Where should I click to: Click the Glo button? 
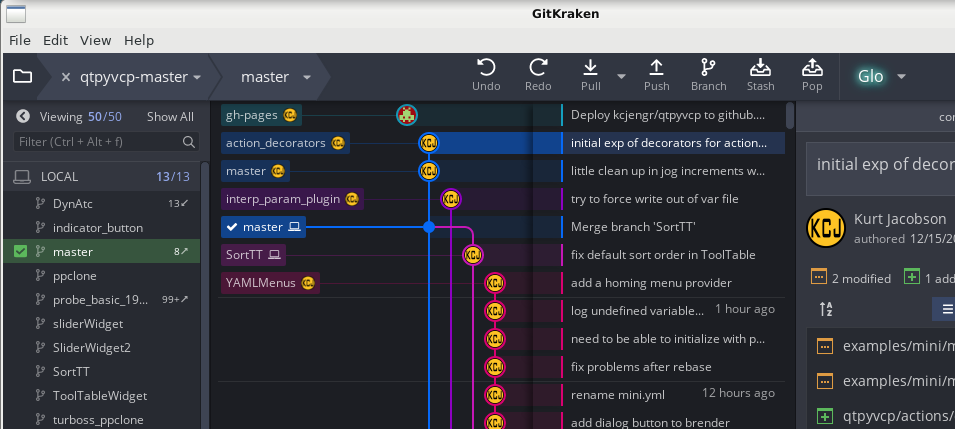(x=870, y=76)
